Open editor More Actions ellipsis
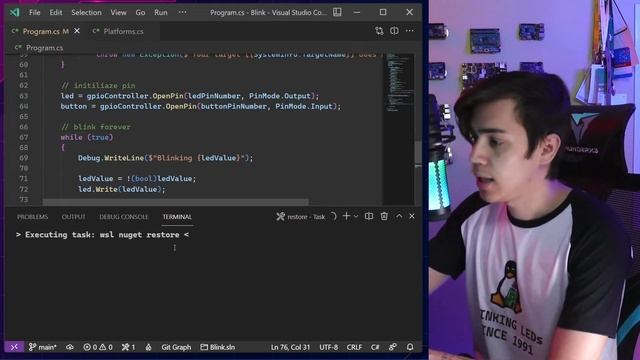The image size is (640, 360). (409, 31)
